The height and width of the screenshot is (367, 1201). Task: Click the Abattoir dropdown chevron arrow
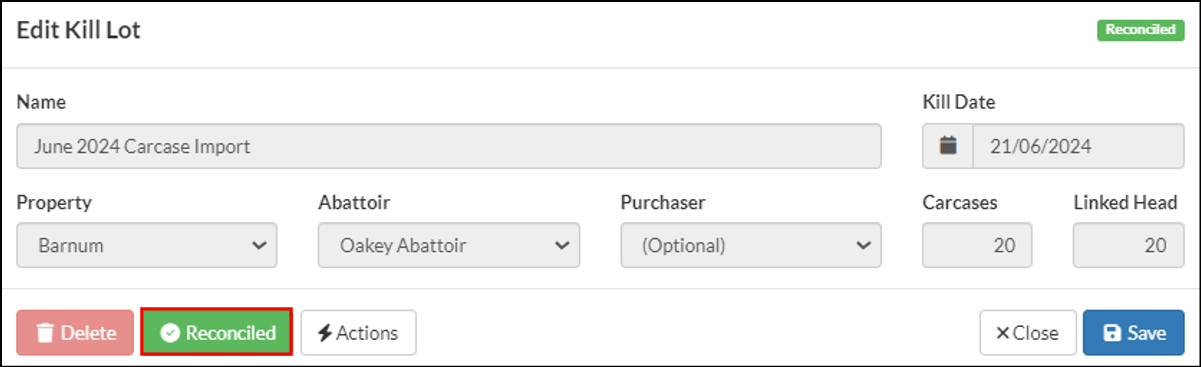[561, 245]
